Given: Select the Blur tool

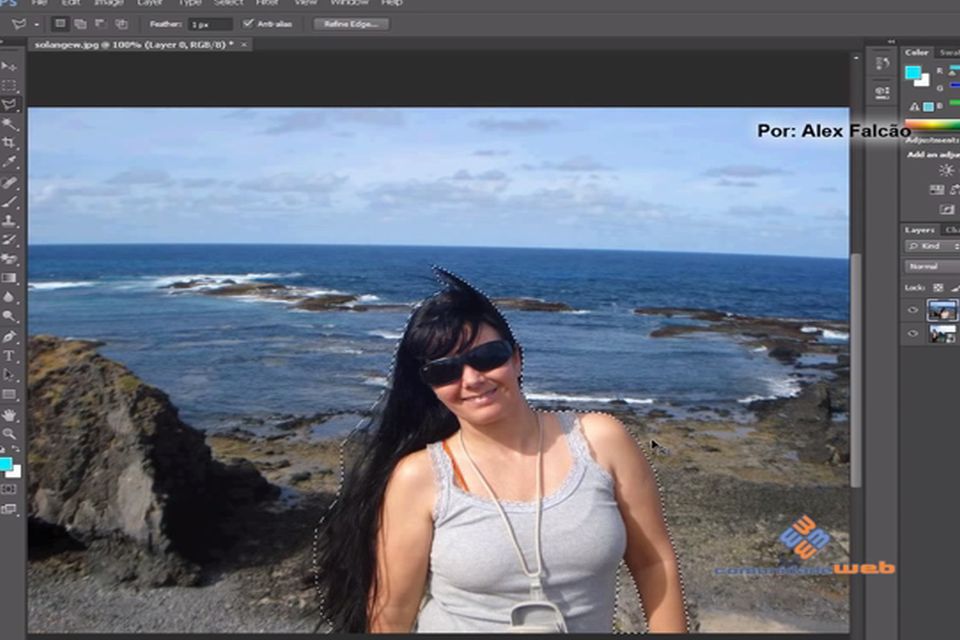Looking at the screenshot, I should (x=9, y=297).
